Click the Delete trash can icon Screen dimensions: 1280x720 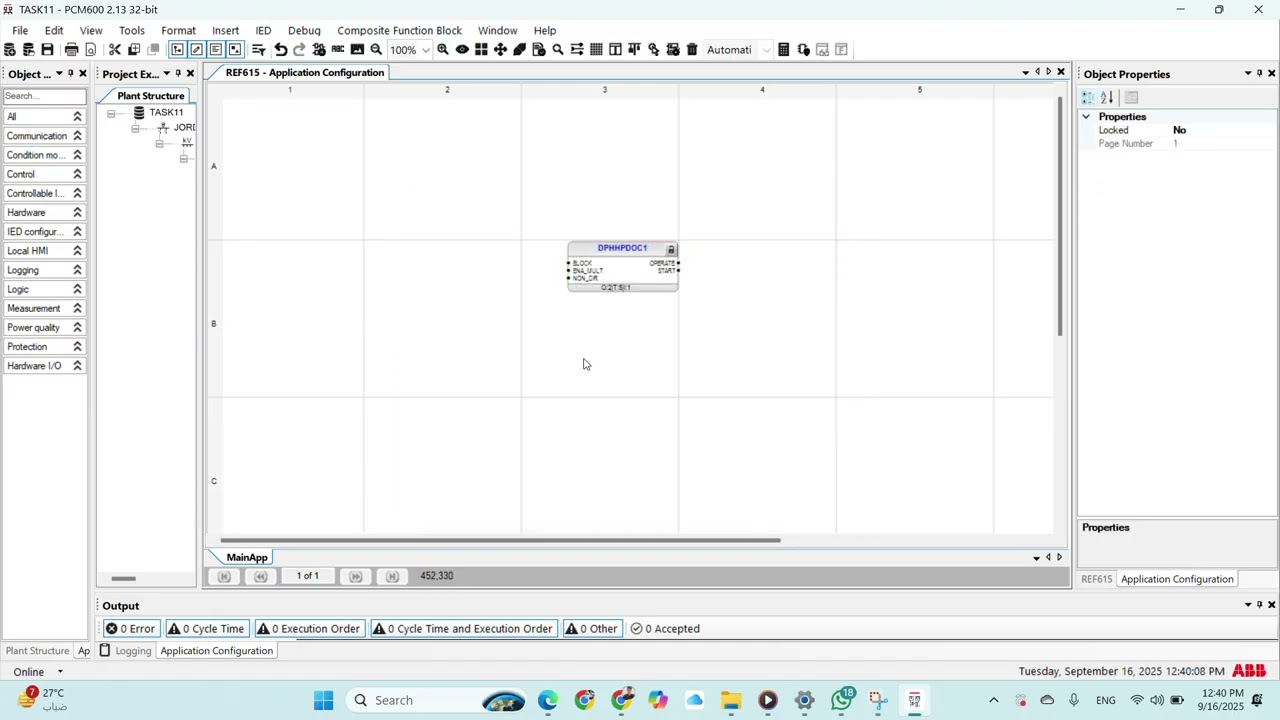click(692, 50)
